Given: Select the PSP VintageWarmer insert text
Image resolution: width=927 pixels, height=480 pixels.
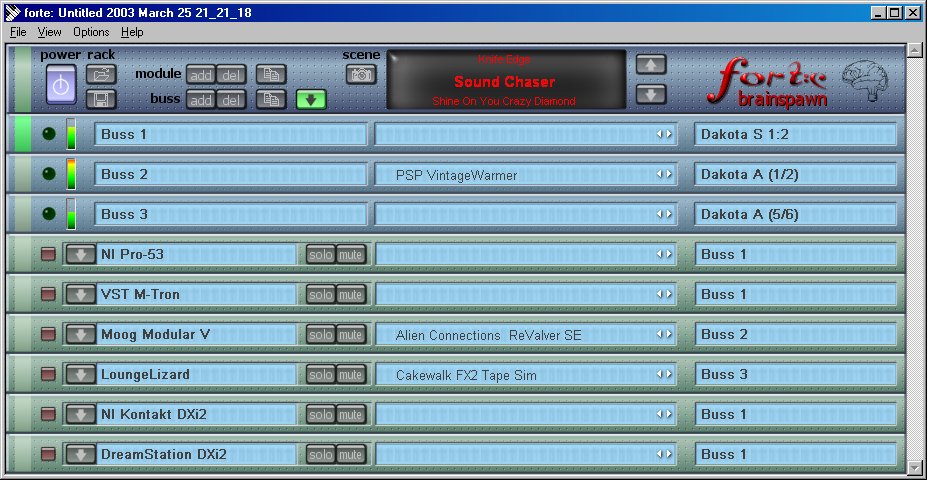Looking at the screenshot, I should 456,176.
